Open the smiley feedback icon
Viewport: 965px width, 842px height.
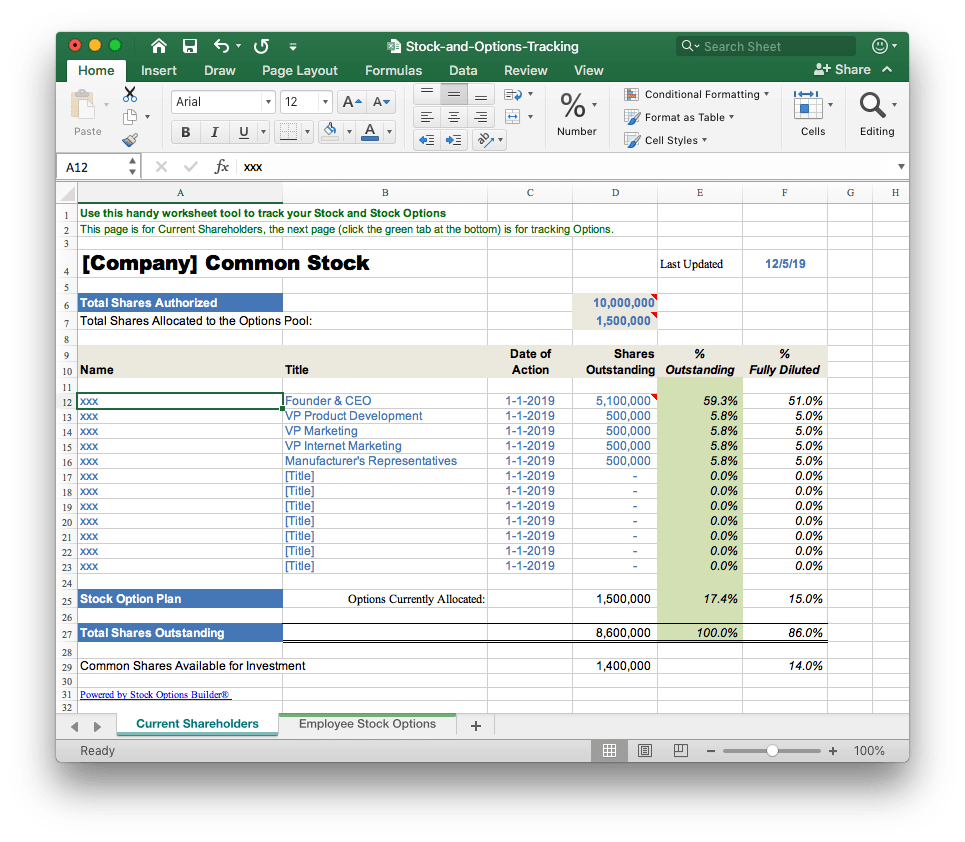pos(880,46)
